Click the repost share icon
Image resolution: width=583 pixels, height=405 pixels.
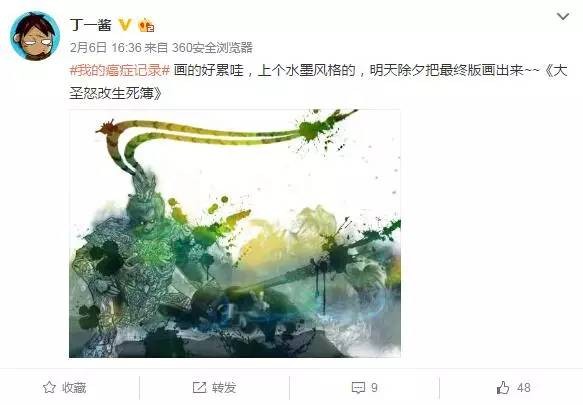[x=199, y=388]
